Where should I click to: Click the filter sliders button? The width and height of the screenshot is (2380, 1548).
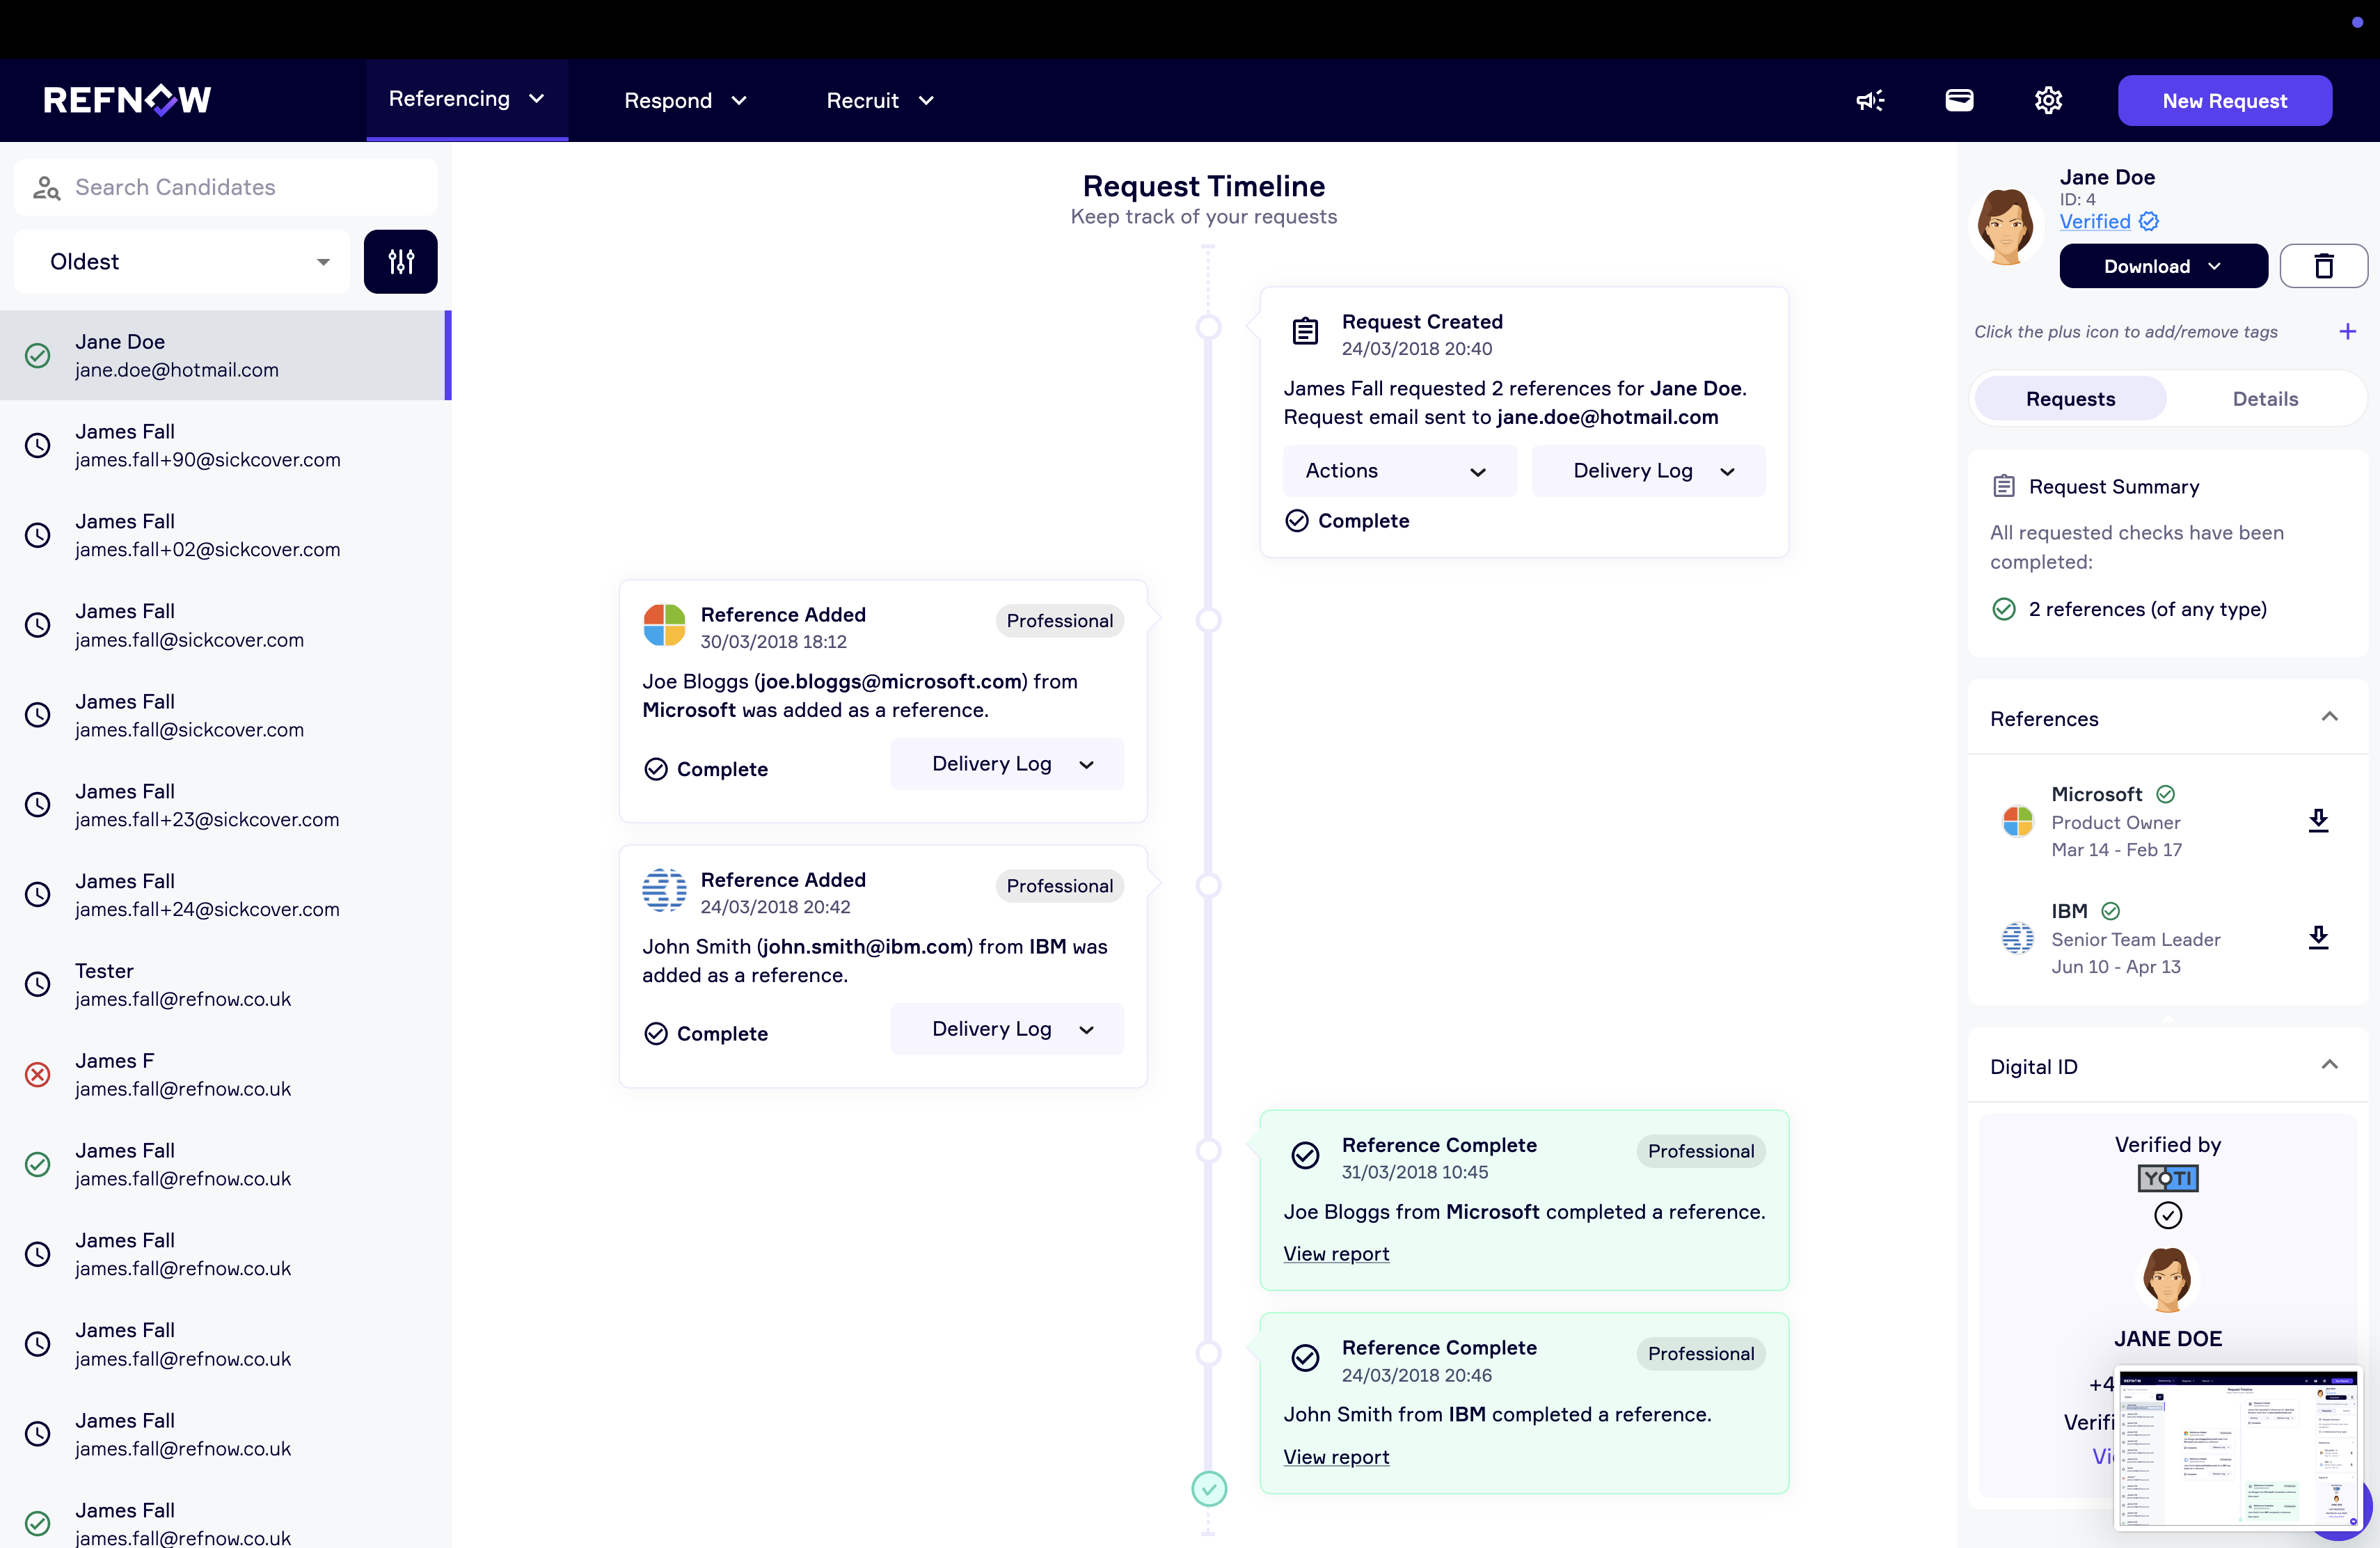pos(400,262)
